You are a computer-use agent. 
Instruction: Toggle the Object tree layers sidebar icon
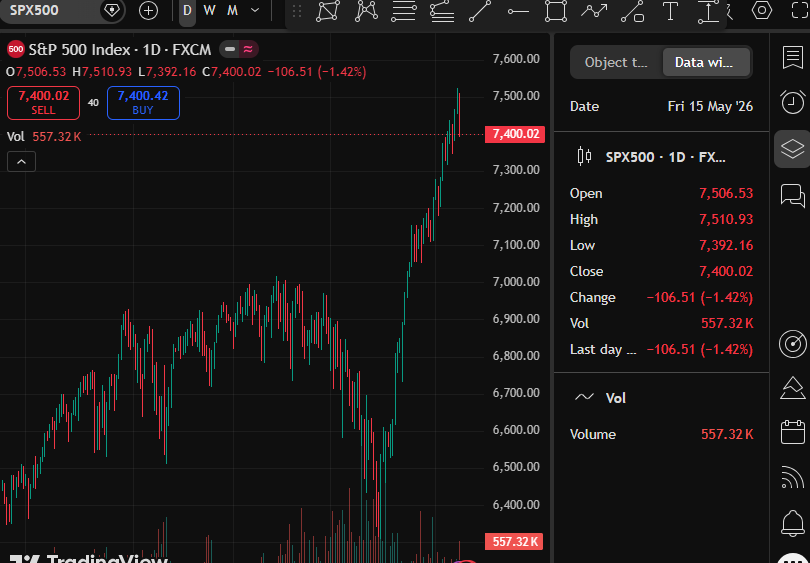click(x=792, y=149)
